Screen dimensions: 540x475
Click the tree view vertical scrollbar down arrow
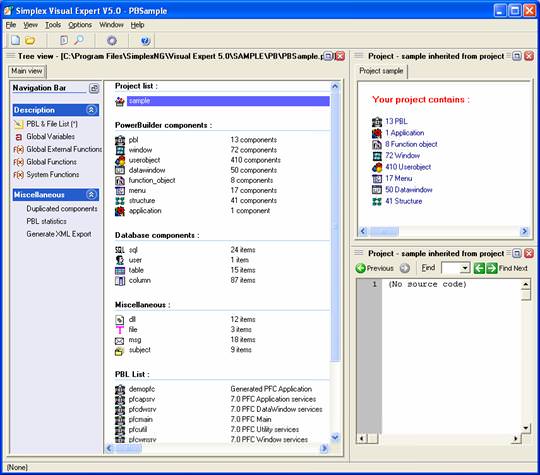[335, 437]
